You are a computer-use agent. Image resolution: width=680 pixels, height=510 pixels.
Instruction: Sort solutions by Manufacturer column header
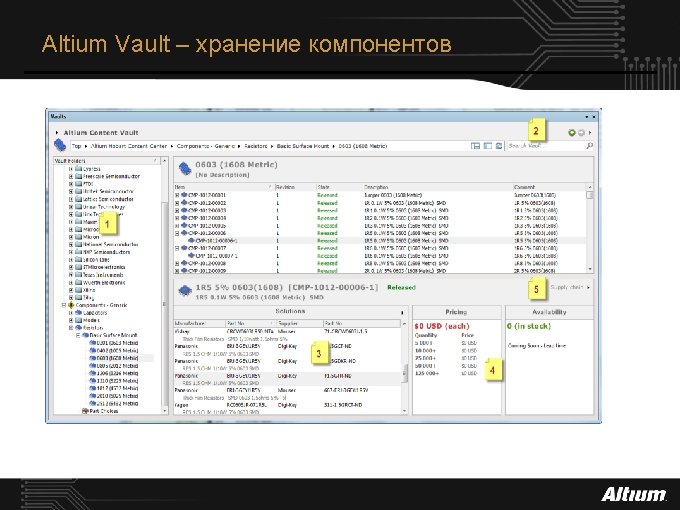tap(199, 324)
